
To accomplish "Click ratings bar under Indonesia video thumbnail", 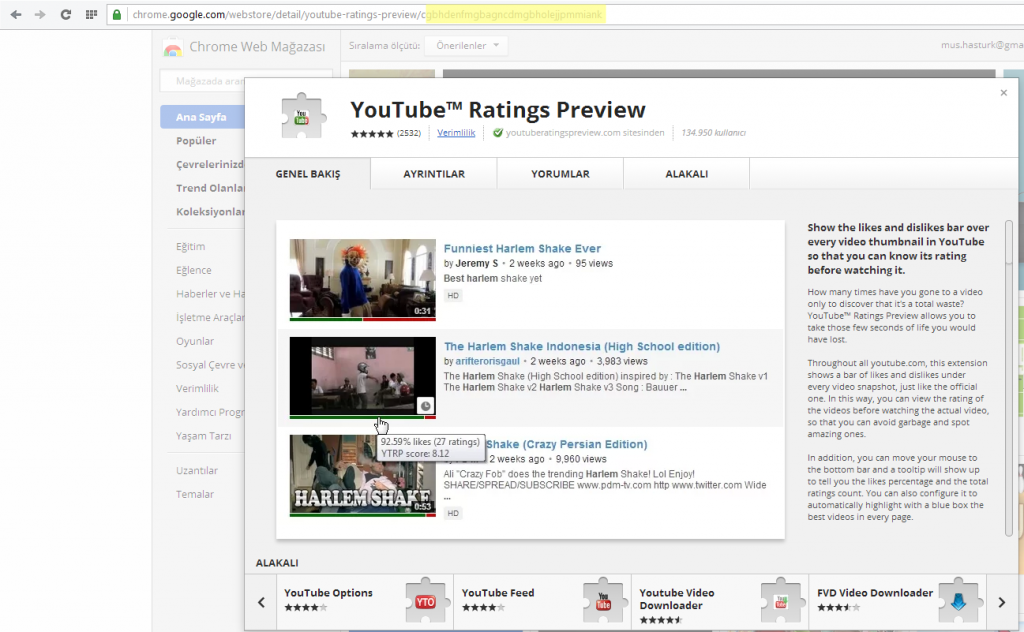I will [362, 417].
